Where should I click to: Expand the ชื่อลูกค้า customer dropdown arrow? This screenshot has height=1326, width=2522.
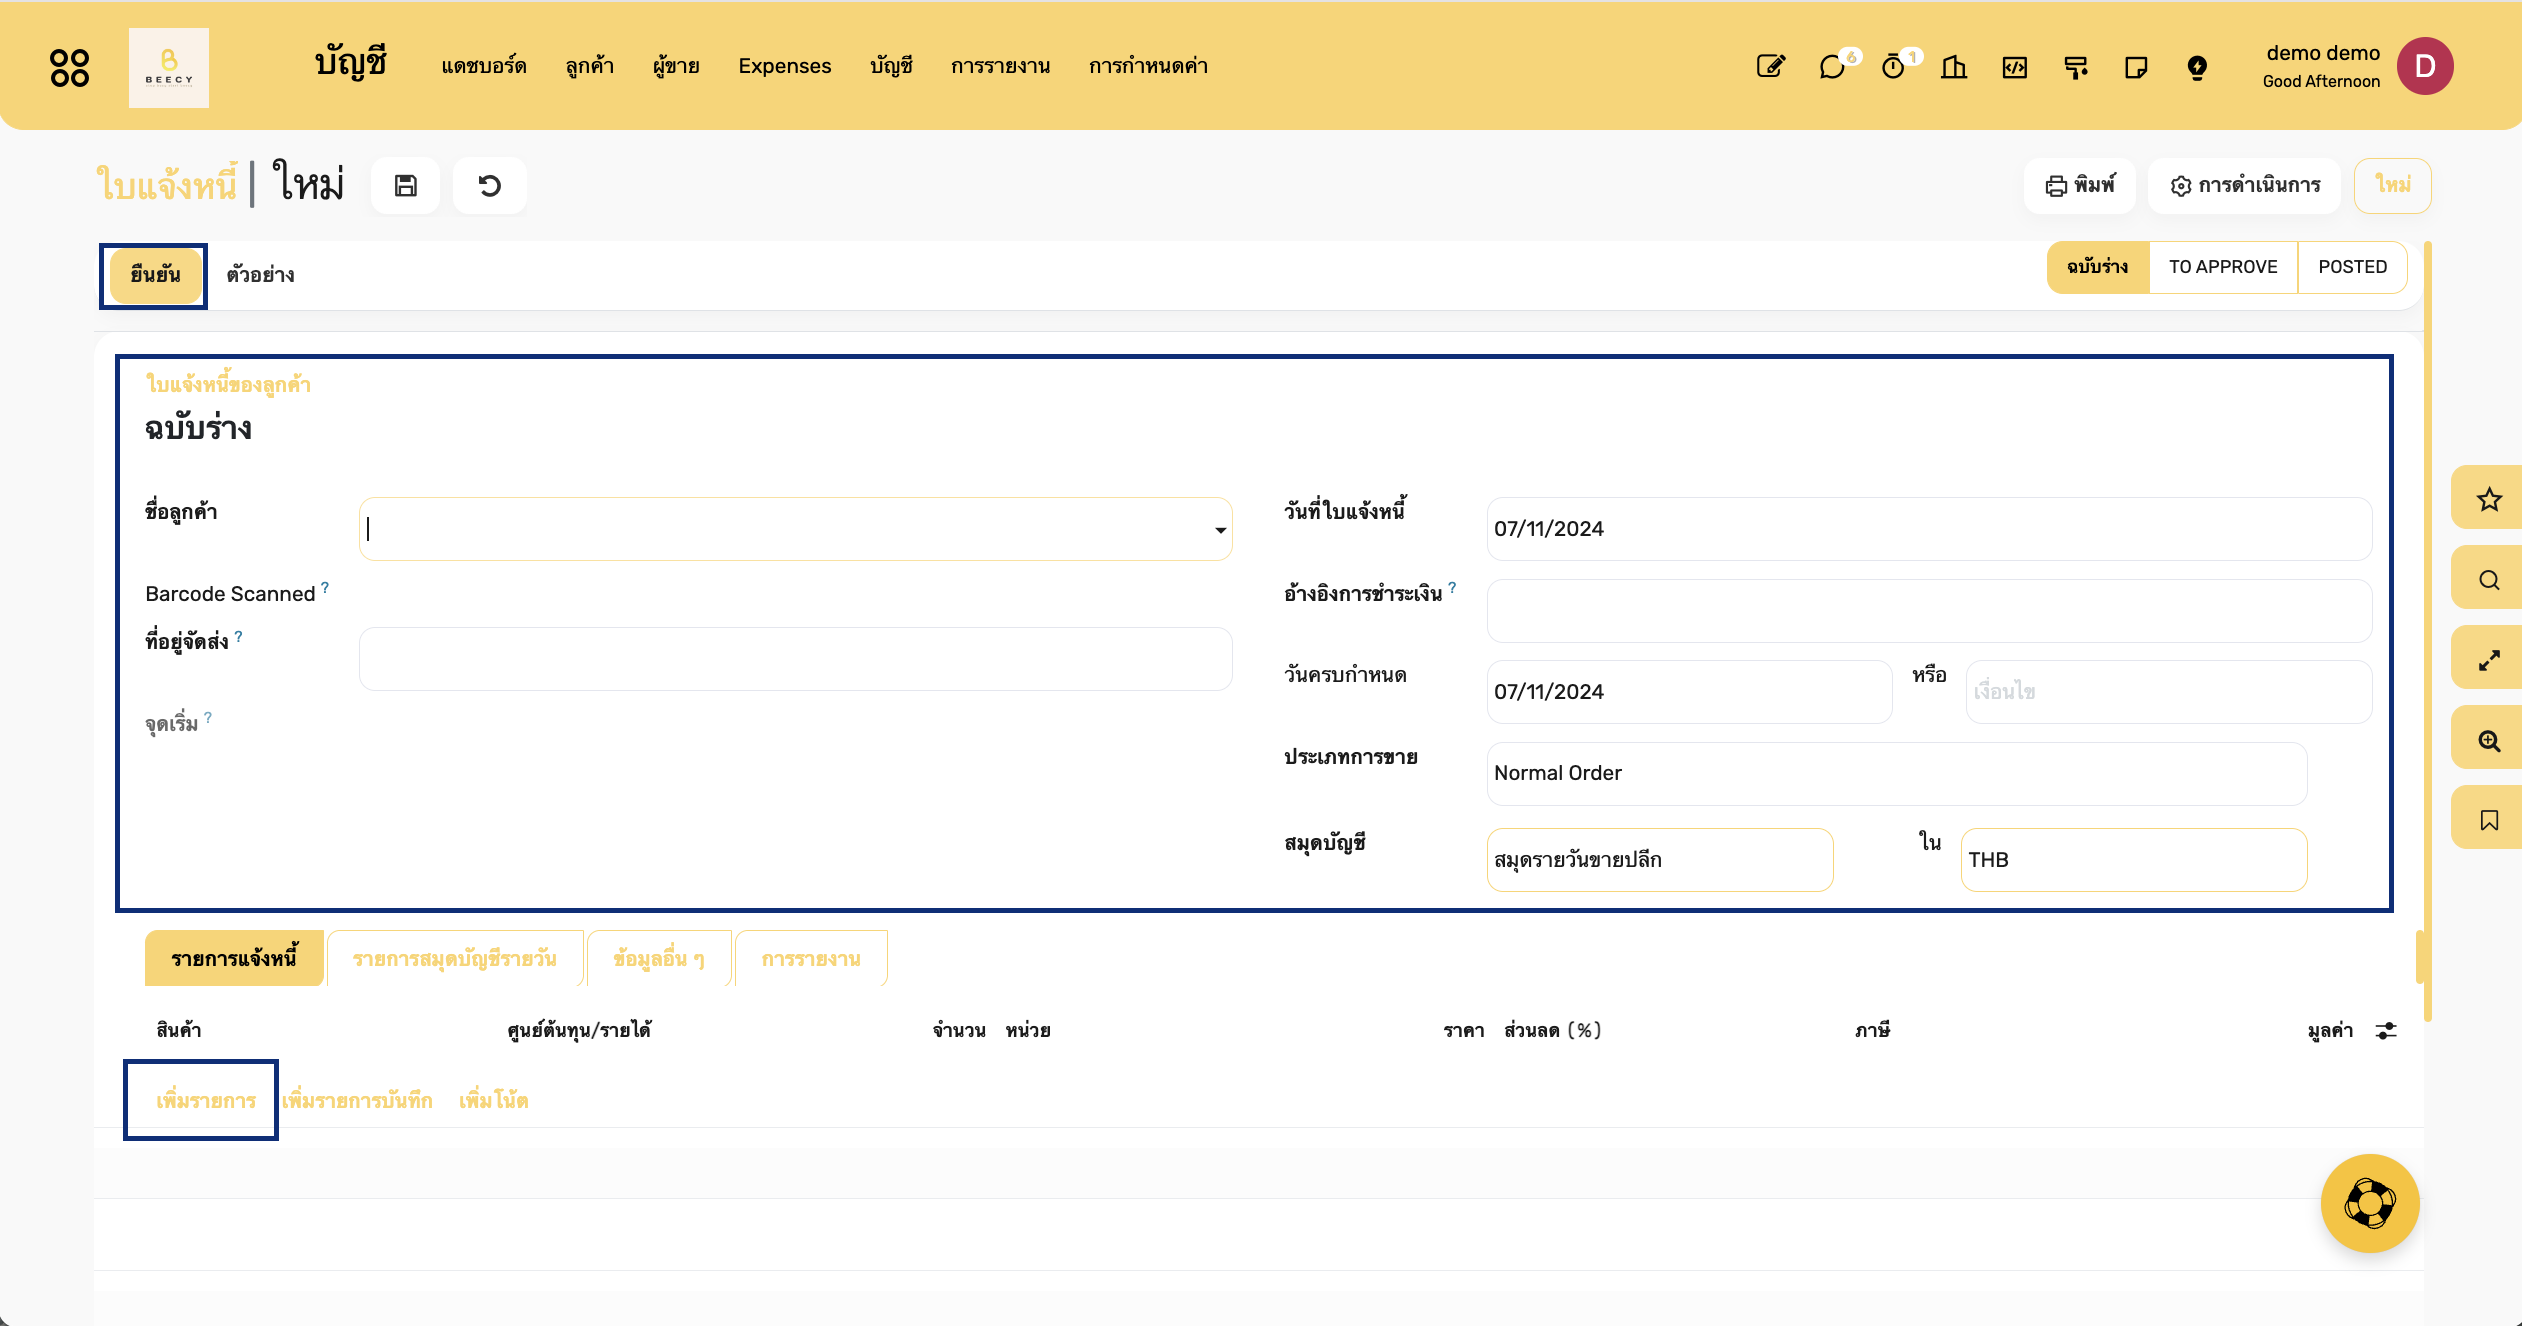coord(1220,530)
